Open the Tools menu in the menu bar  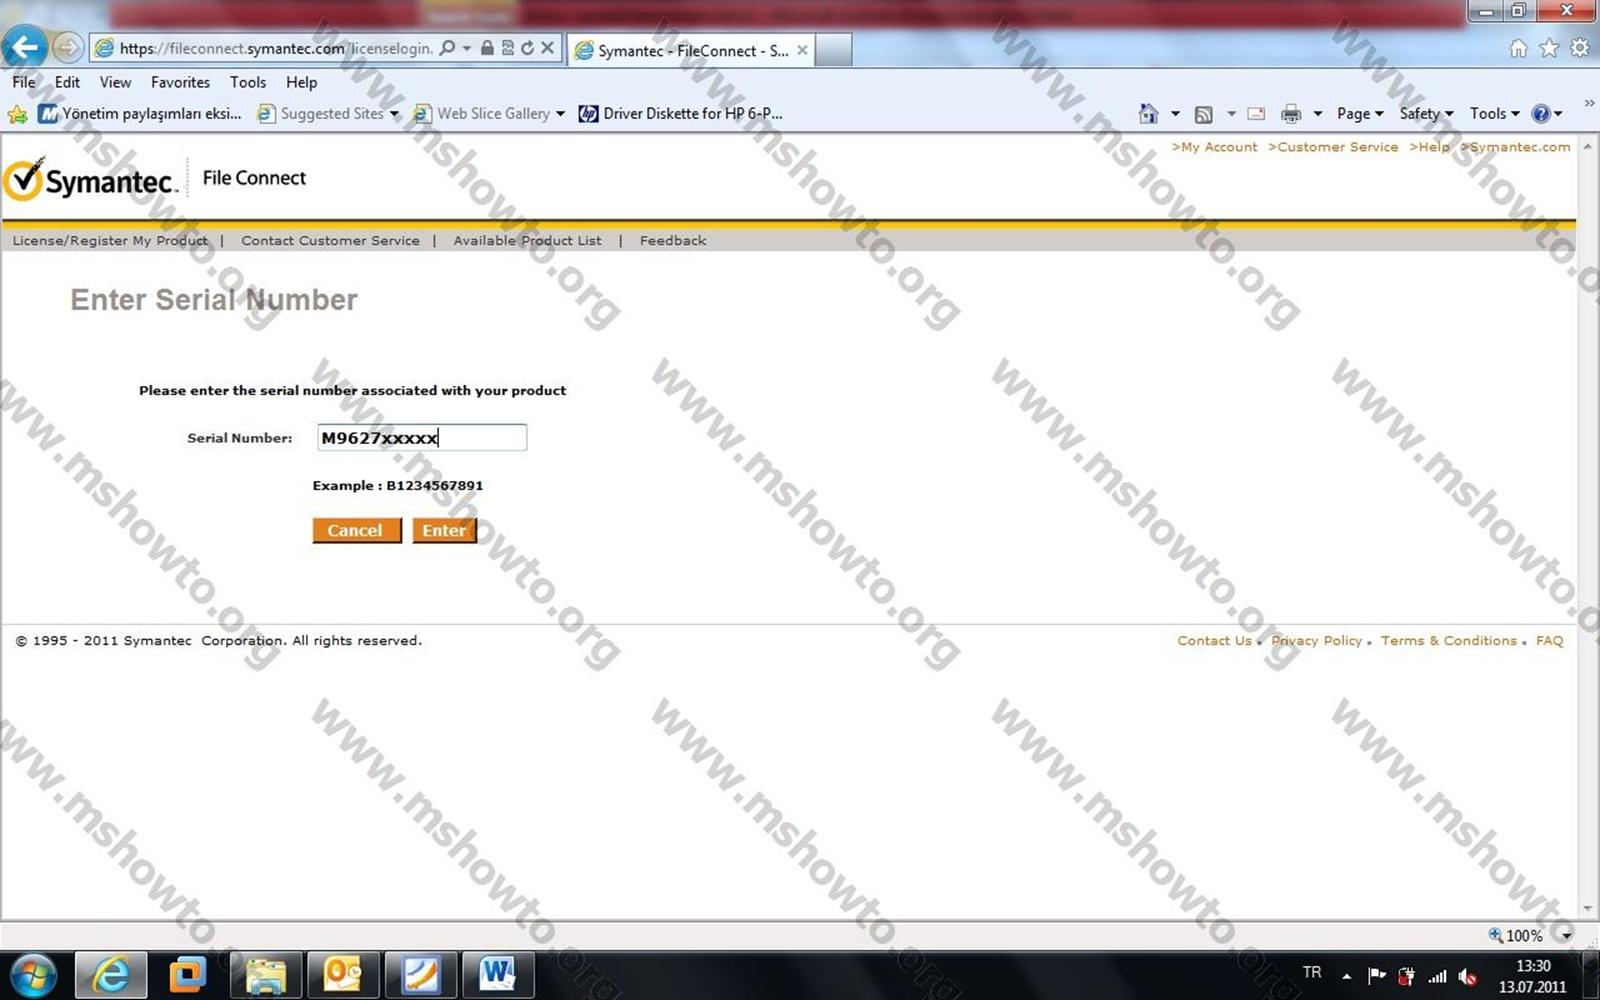point(248,82)
